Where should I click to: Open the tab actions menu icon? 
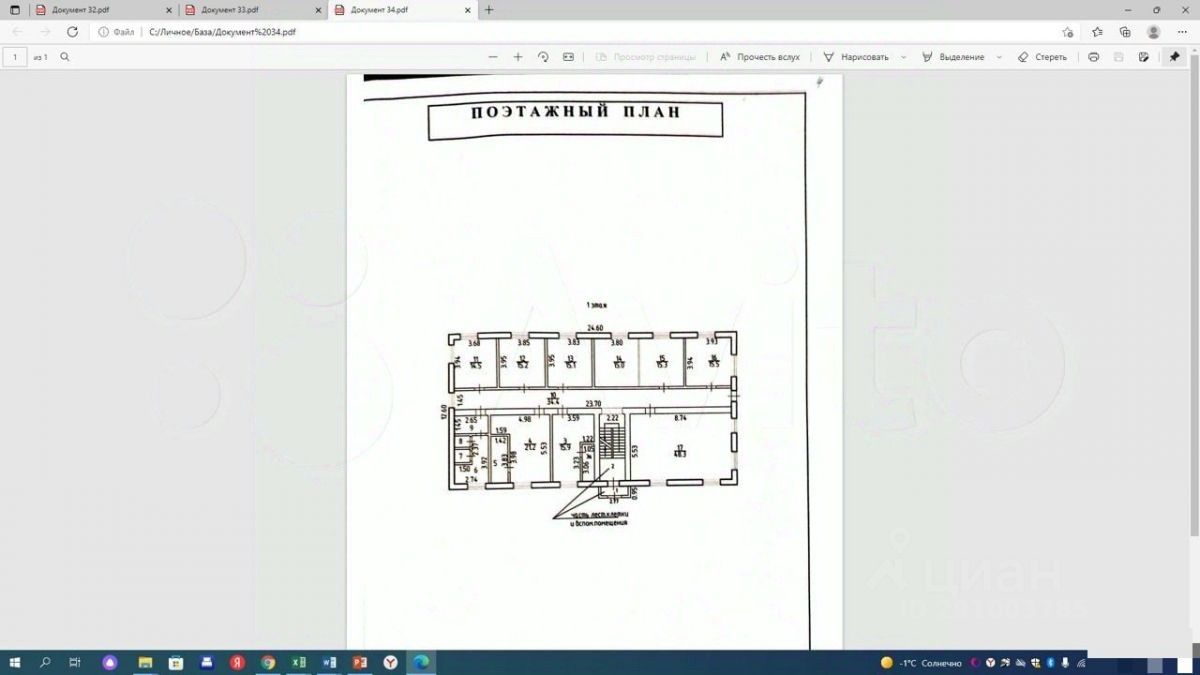[x=14, y=10]
